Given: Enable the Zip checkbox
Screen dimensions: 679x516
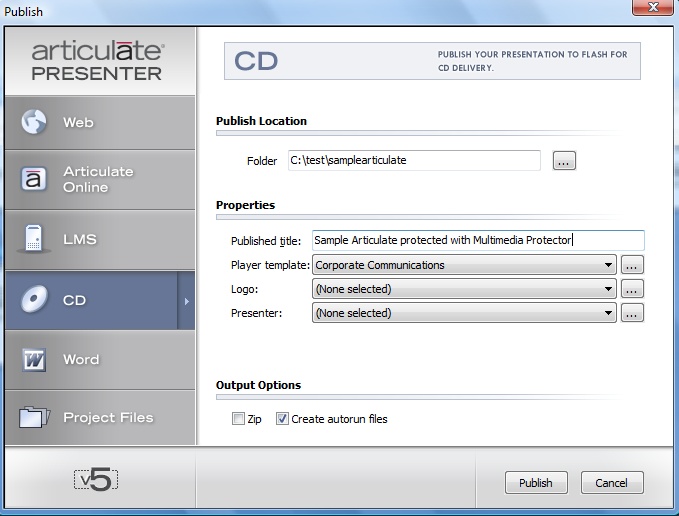Looking at the screenshot, I should coord(238,419).
